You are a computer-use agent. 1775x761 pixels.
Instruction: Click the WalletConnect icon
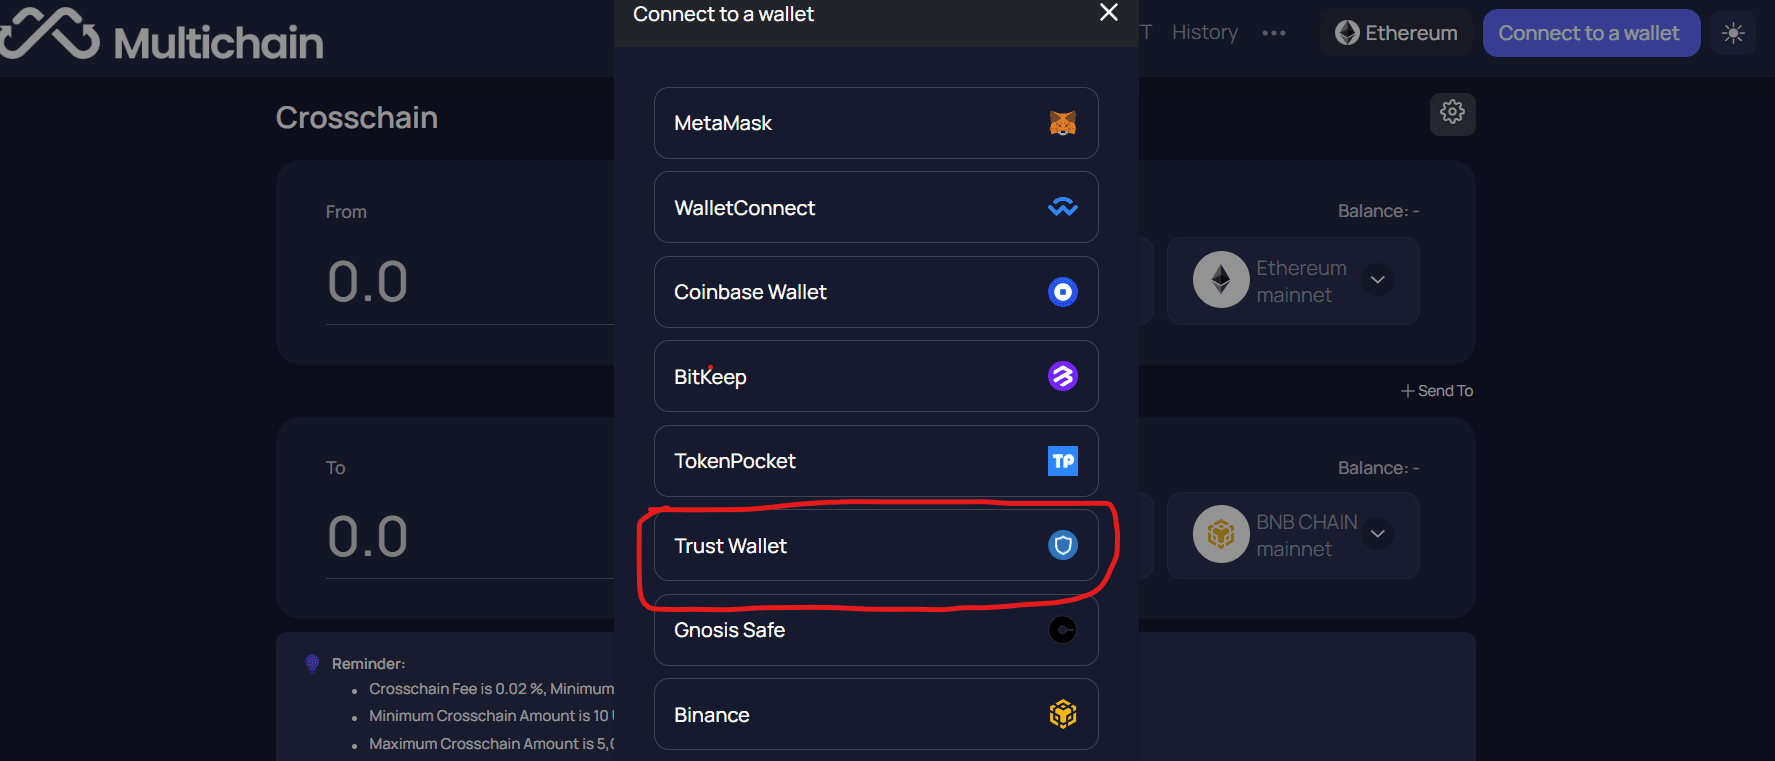tap(1063, 207)
